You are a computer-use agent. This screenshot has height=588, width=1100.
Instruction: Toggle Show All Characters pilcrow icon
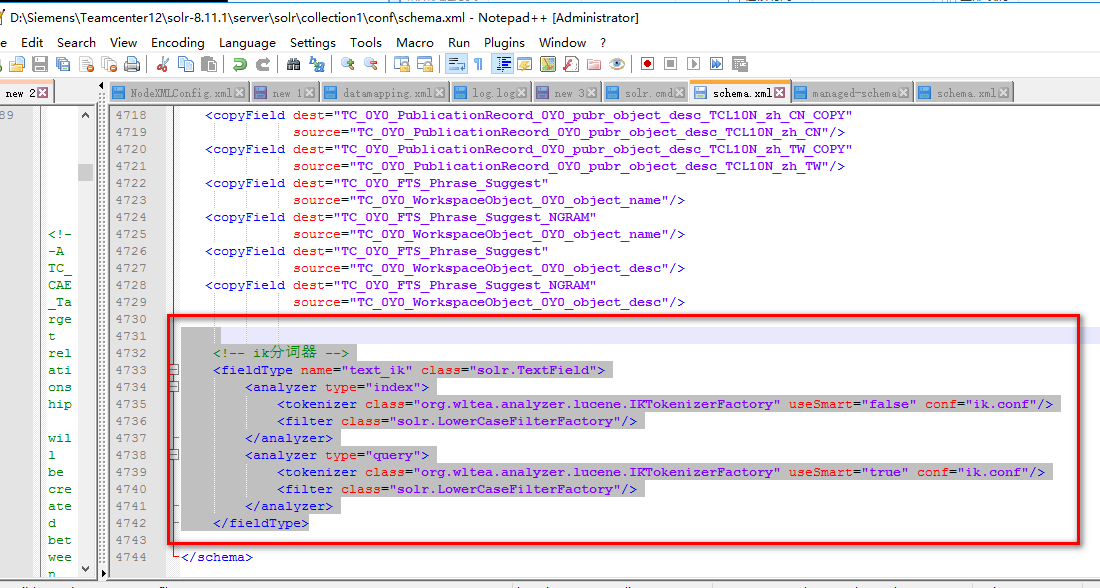tap(478, 65)
